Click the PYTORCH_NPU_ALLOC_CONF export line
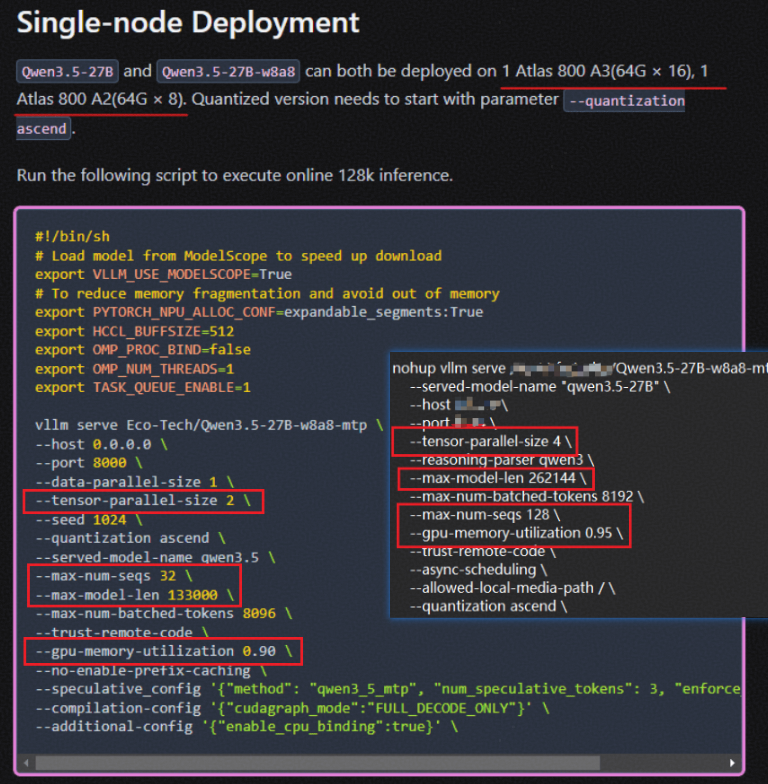The height and width of the screenshot is (784, 768). coord(259,312)
